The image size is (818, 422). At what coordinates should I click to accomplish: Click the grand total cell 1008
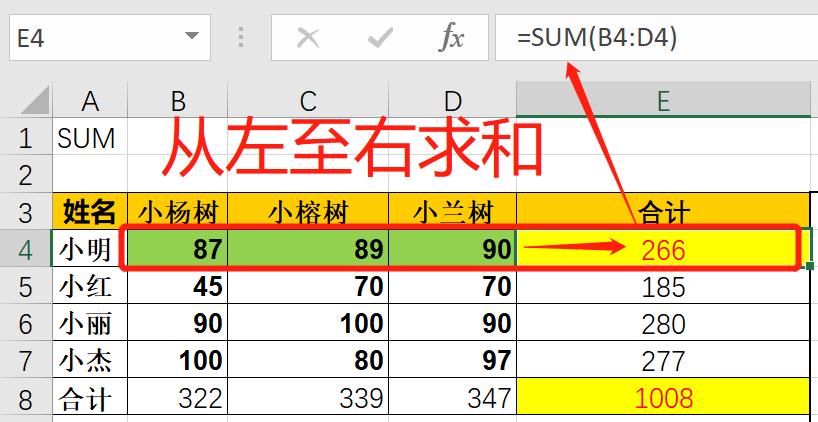coord(663,397)
